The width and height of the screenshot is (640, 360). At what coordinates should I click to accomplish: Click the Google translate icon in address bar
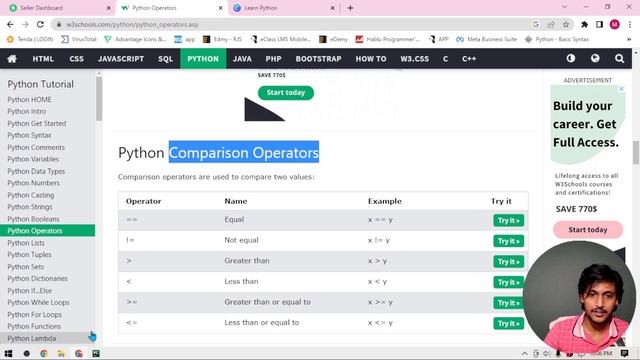click(536, 24)
